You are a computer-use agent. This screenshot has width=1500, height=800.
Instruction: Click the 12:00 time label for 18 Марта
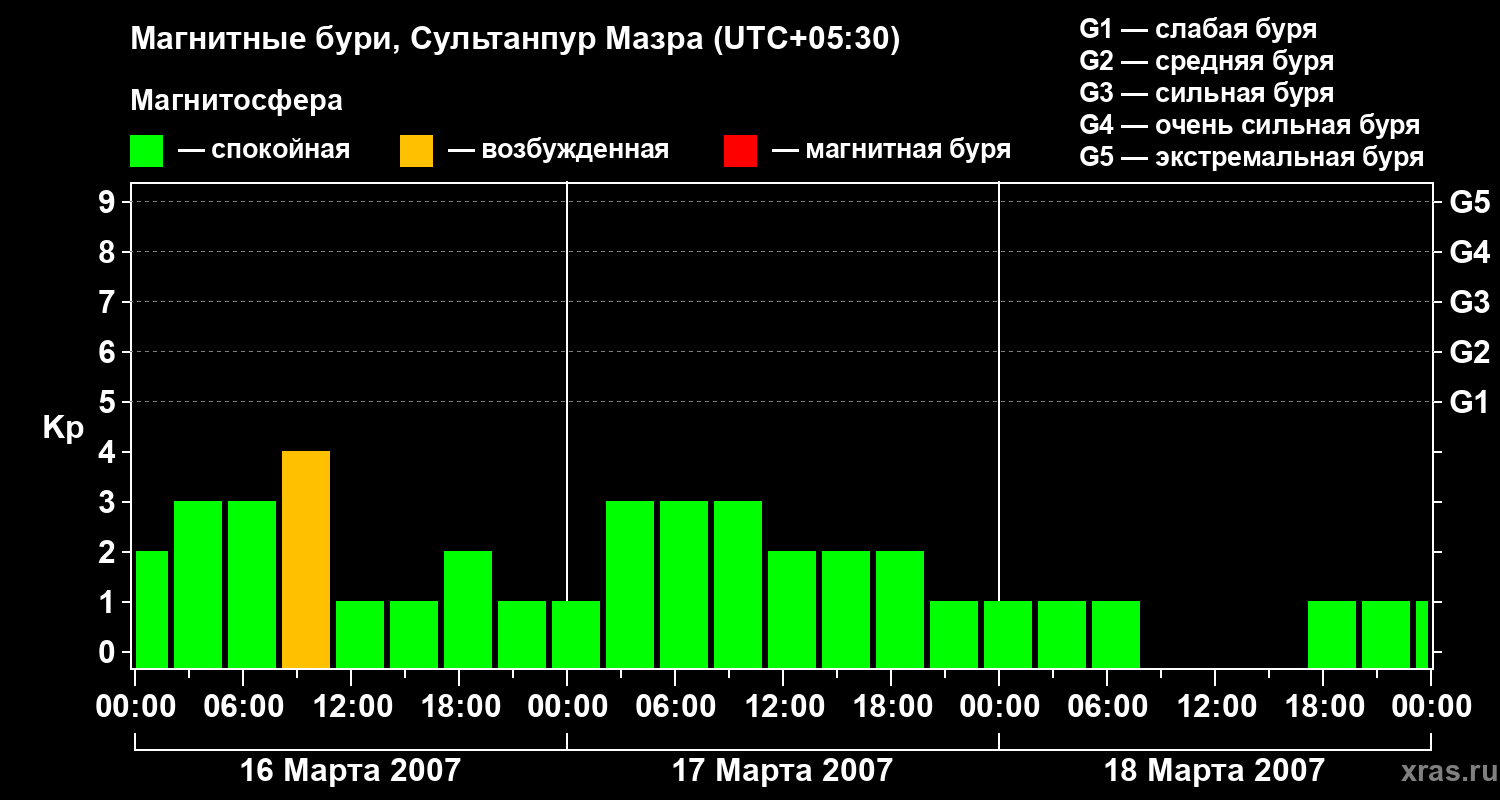pyautogui.click(x=1215, y=707)
